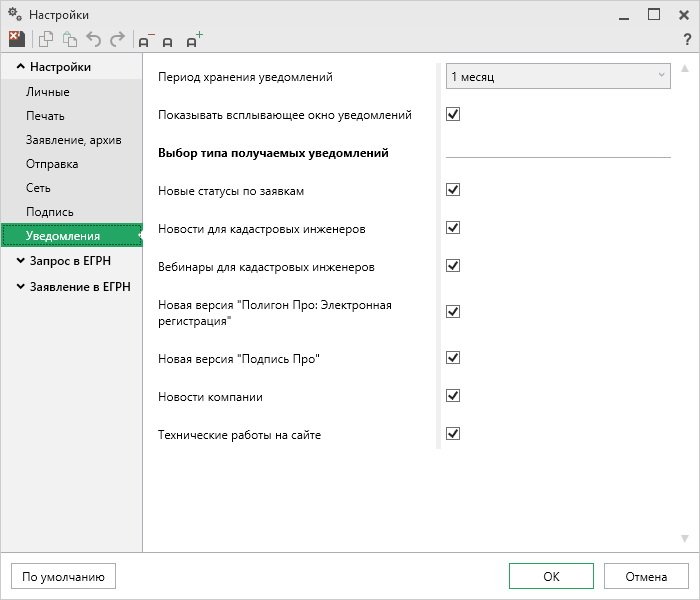Toggle 'Показывать всплывающее окно уведомлений' checkbox
Viewport: 700px width, 600px height.
pos(453,114)
